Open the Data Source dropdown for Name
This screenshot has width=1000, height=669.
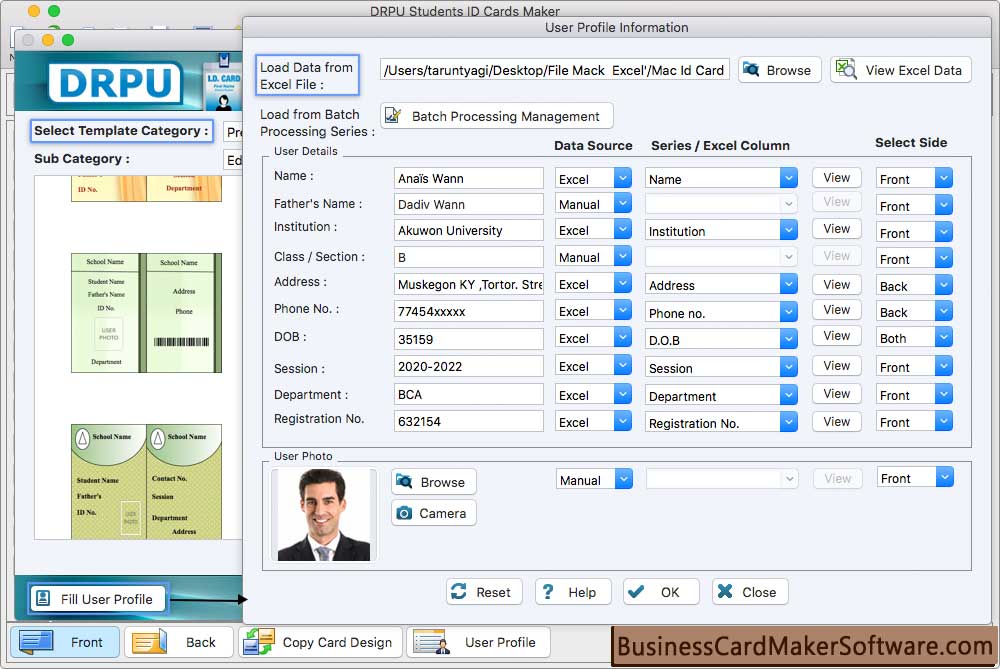click(x=622, y=179)
